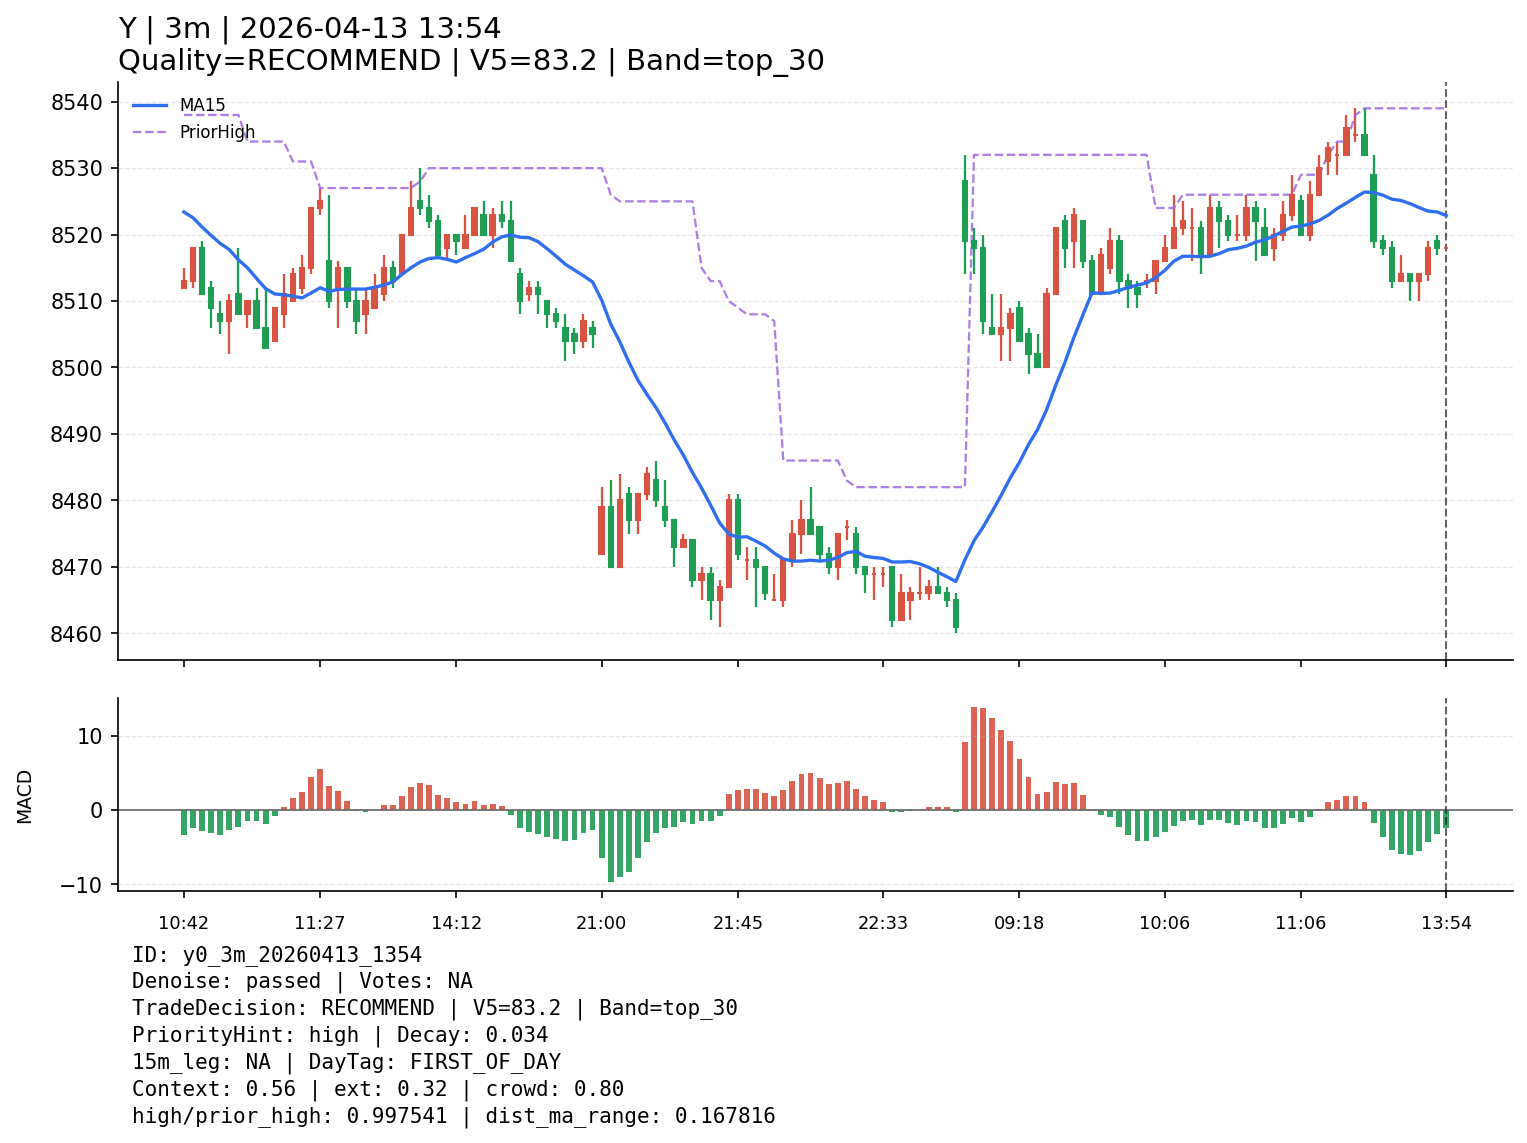Click the 8460 price axis label
Viewport: 1527px width, 1143px height.
click(77, 634)
